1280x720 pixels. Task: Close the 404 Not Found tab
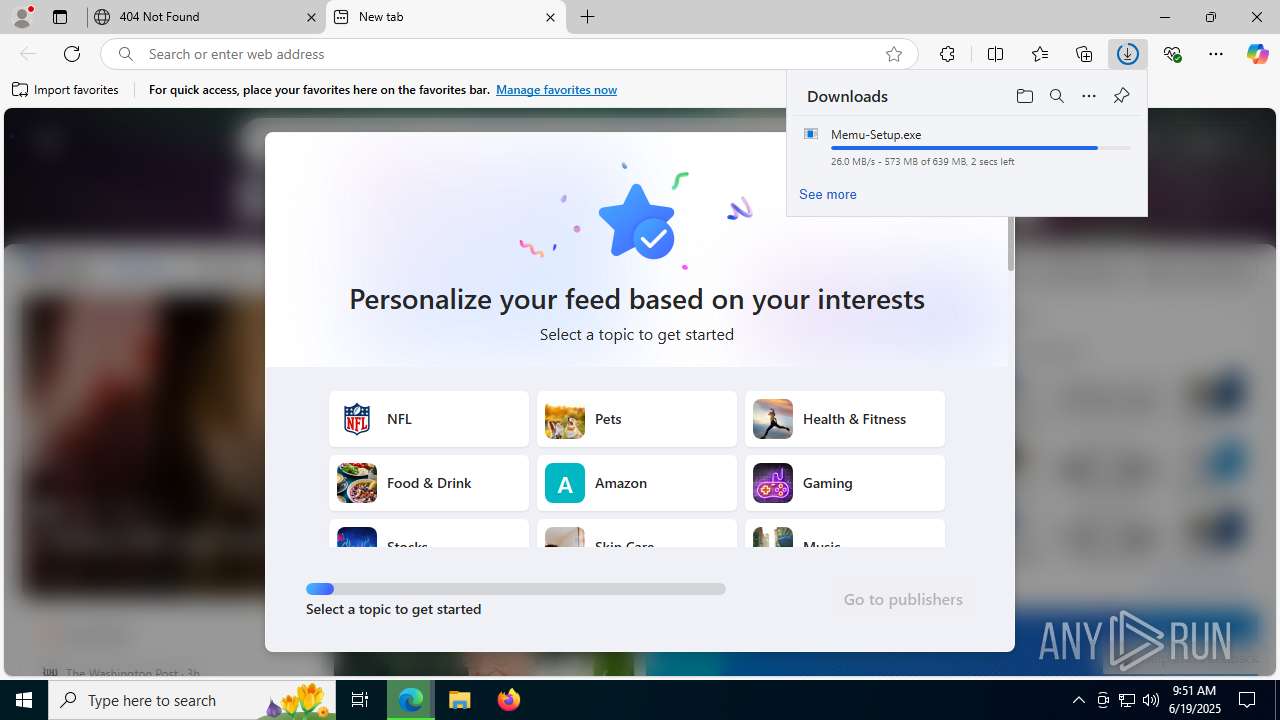click(311, 17)
